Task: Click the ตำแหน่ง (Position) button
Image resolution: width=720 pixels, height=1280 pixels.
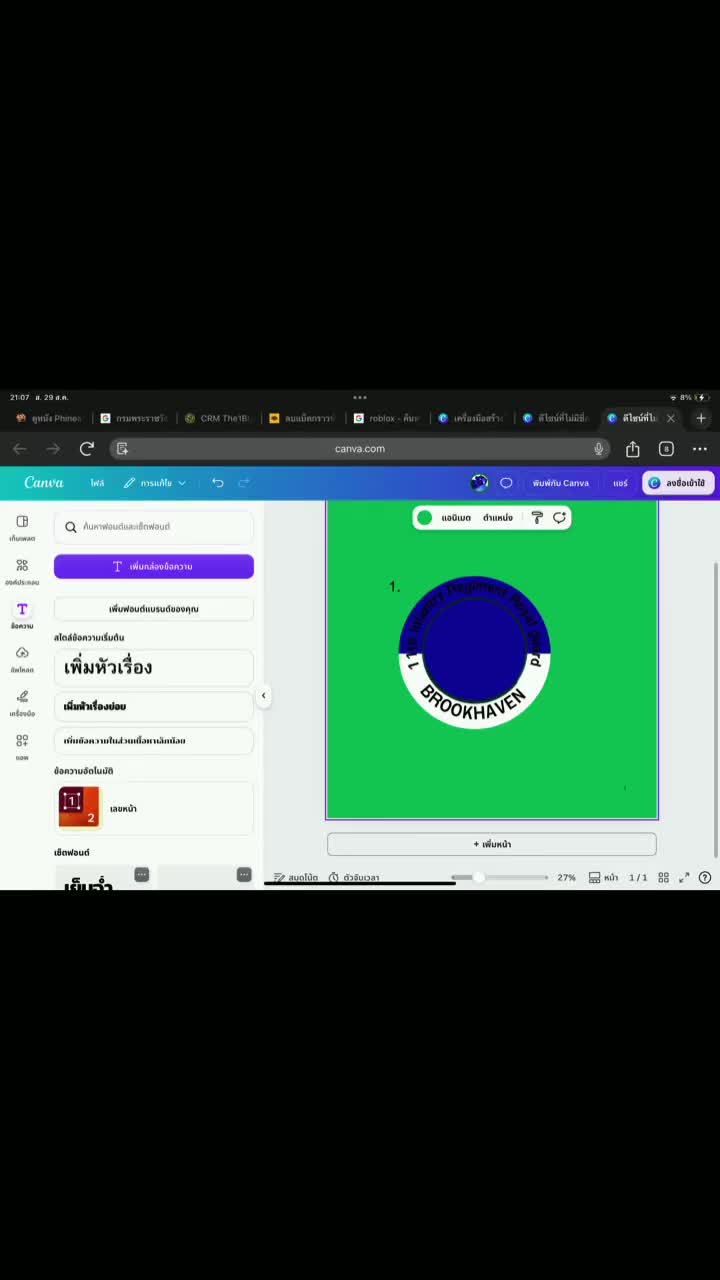Action: 498,517
